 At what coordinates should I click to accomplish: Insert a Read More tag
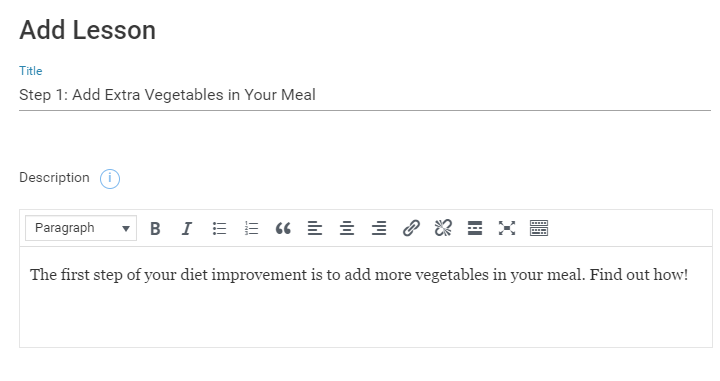click(x=475, y=228)
